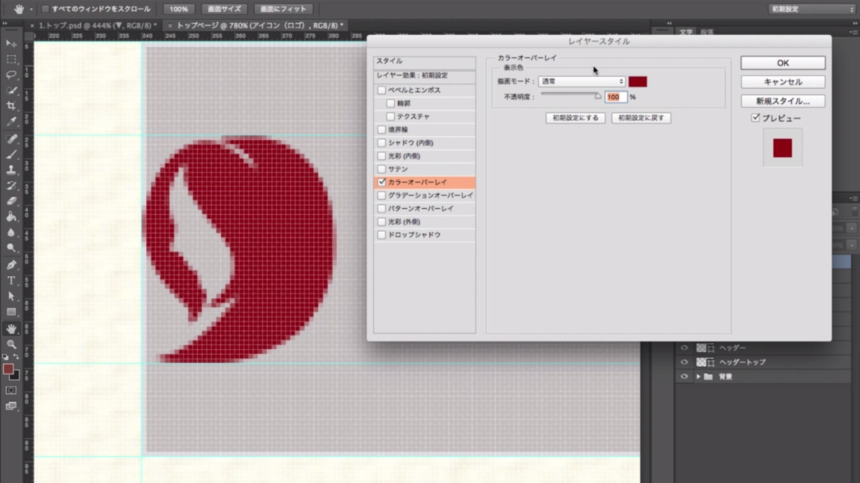Uncheck the カラーオーバーレイ checkbox
The width and height of the screenshot is (860, 483).
[382, 182]
